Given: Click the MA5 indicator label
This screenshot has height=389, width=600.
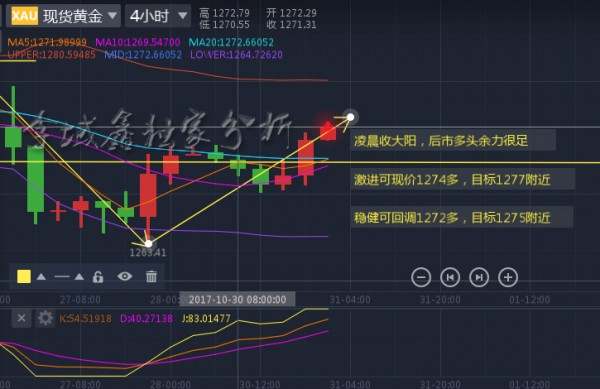Looking at the screenshot, I should coord(47,42).
